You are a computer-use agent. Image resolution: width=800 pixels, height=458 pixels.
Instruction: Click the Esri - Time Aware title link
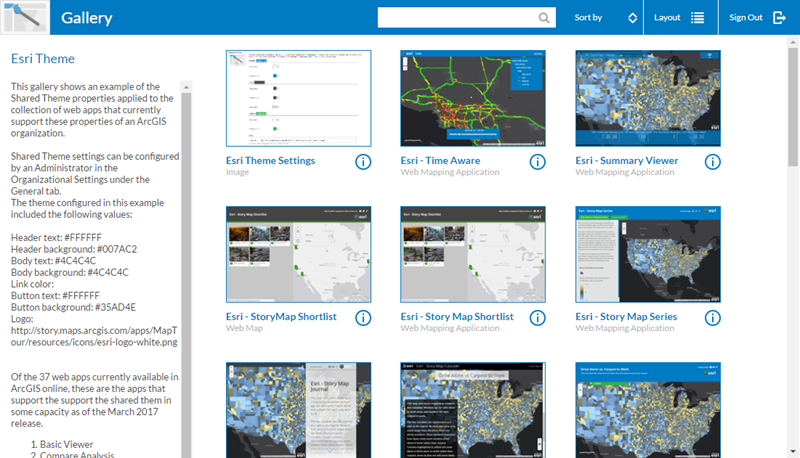[440, 161]
